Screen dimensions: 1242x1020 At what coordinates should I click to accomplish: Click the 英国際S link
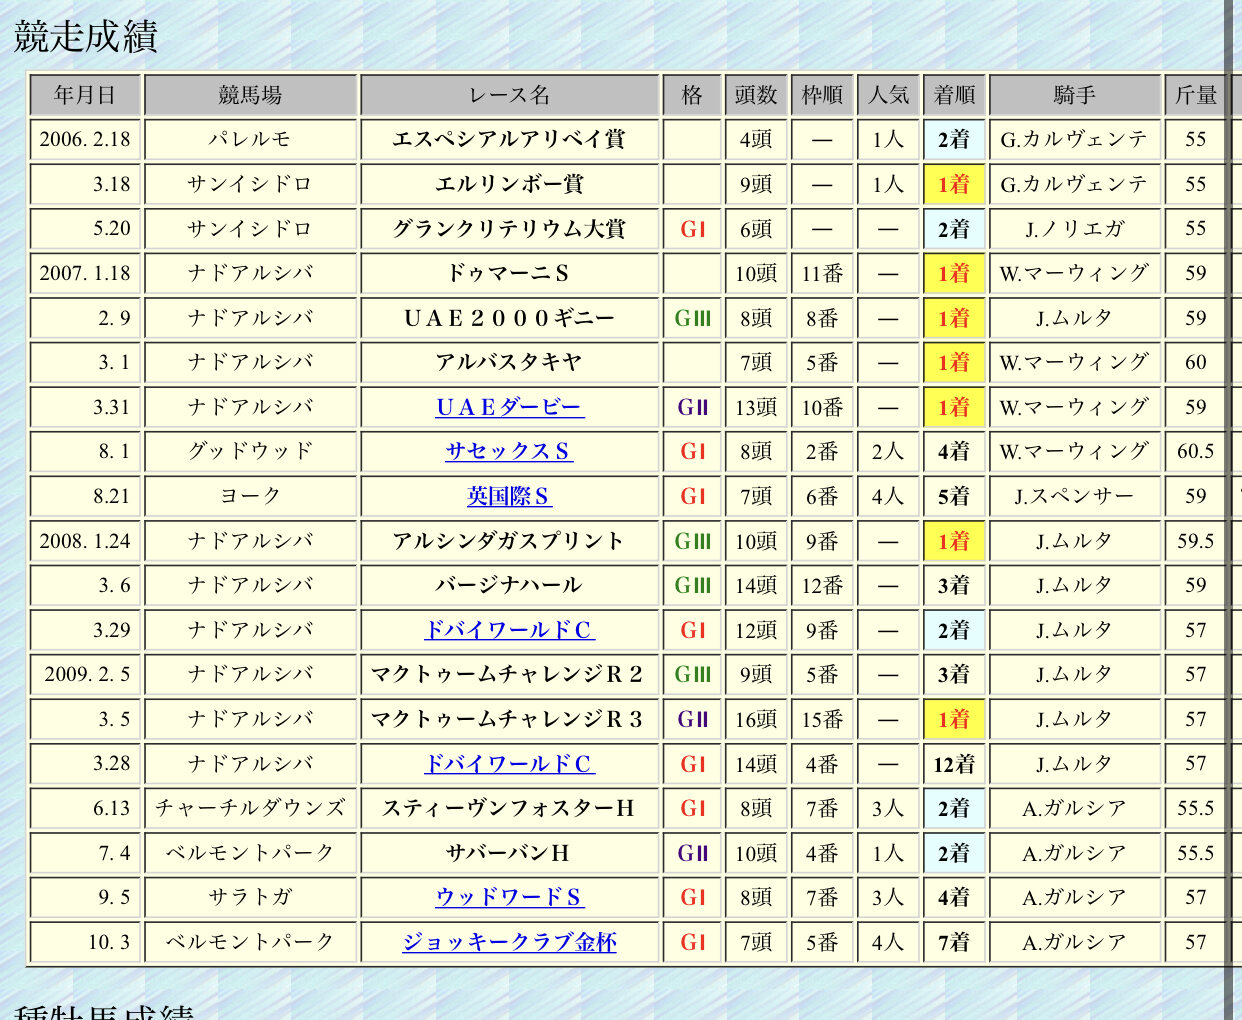pyautogui.click(x=509, y=496)
